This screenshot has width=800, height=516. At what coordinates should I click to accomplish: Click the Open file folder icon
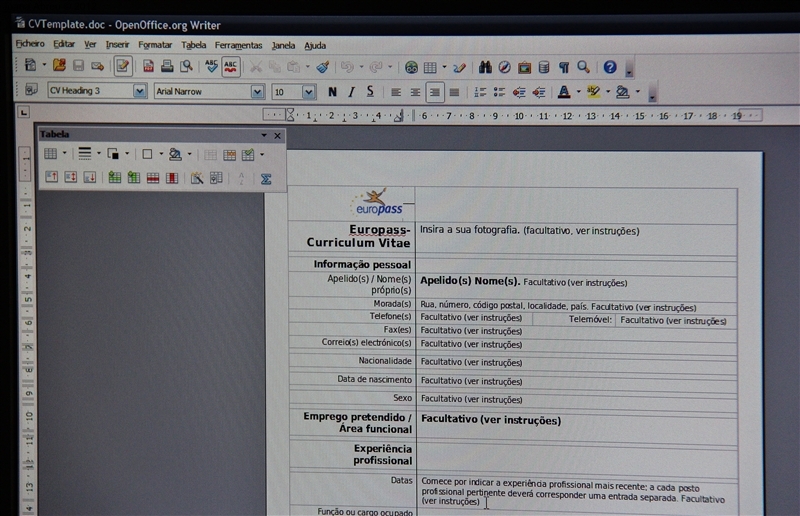click(x=59, y=65)
